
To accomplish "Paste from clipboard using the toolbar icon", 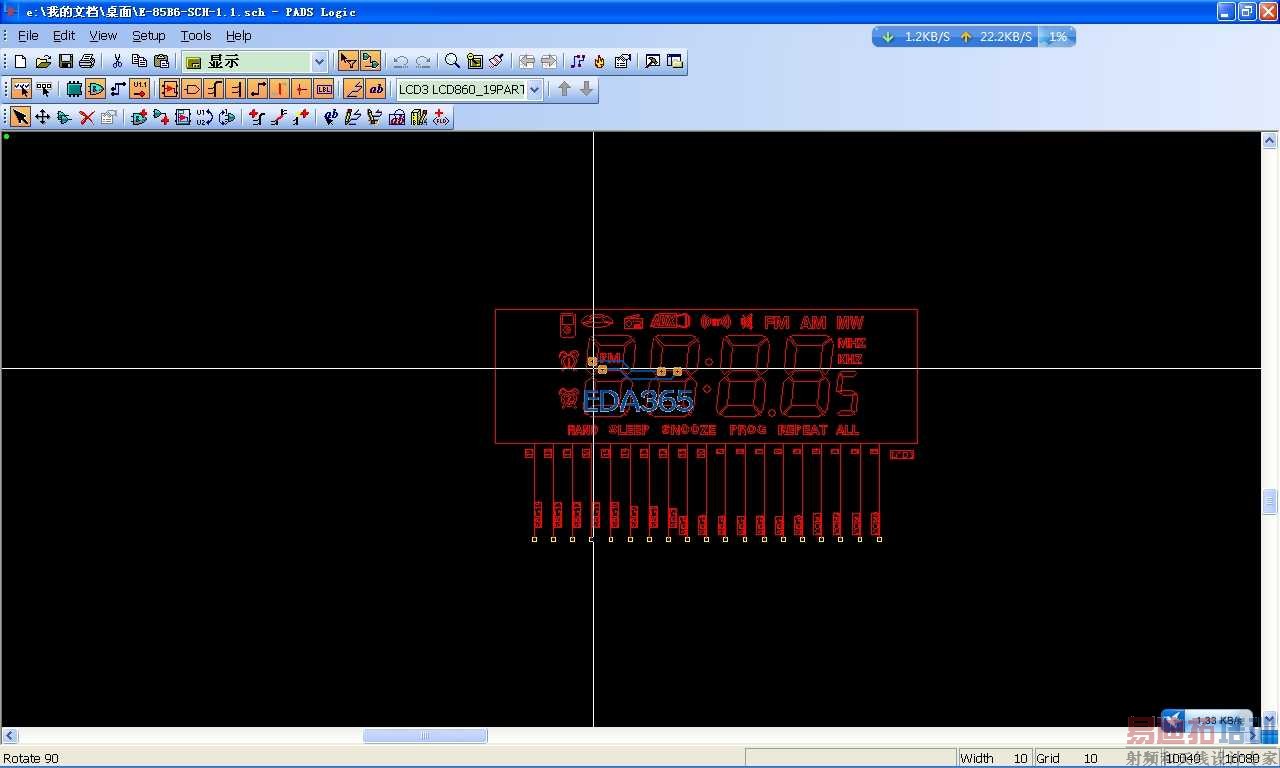I will (x=161, y=61).
